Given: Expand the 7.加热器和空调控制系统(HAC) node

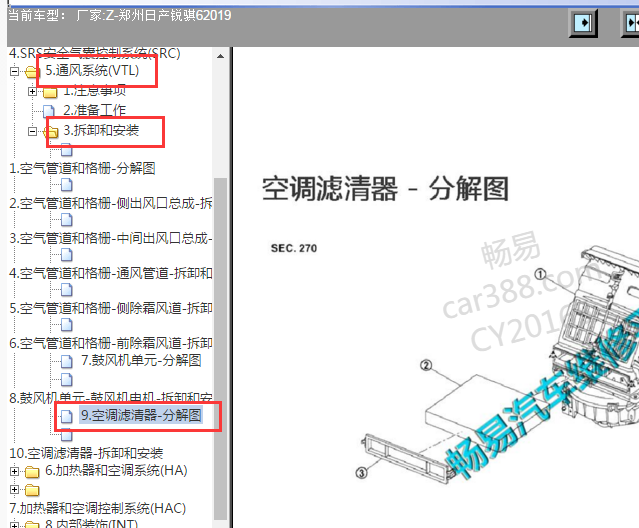Looking at the screenshot, I should pos(14,489).
